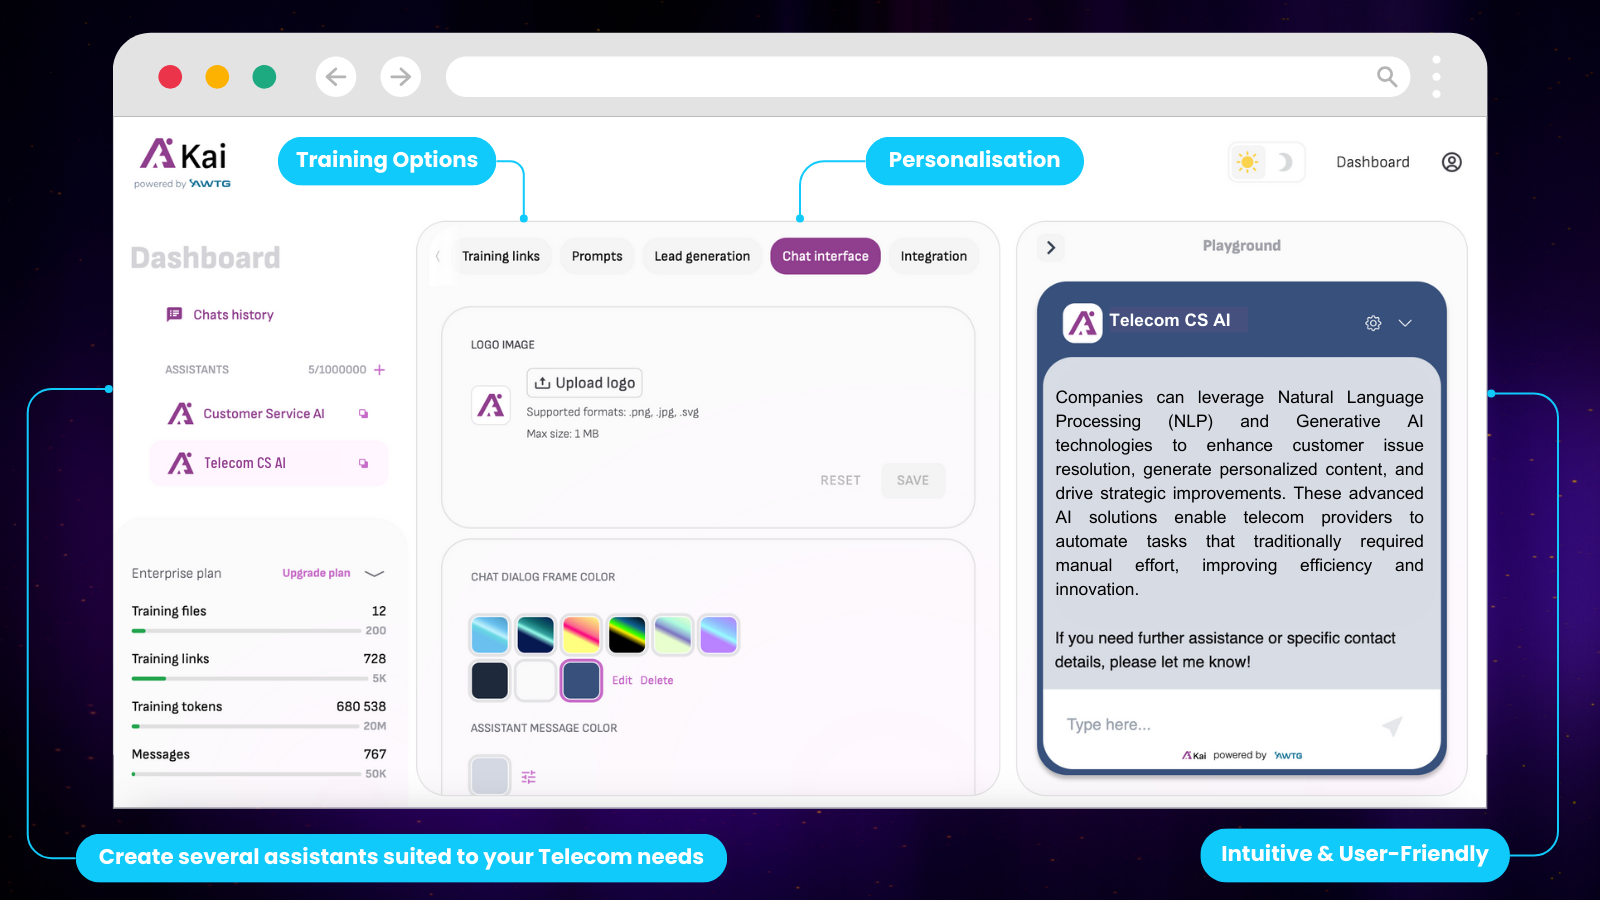Open Telecom CS AI in new window icon
The image size is (1600, 900).
[x=363, y=463]
